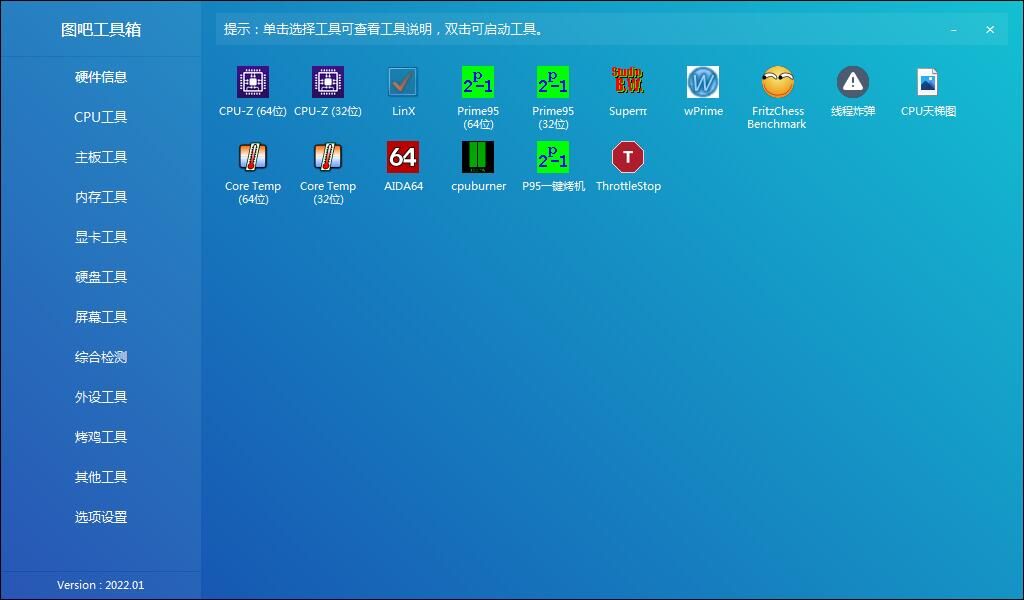Go to 硬盘工具 in the sidebar
The image size is (1024, 600).
point(101,277)
